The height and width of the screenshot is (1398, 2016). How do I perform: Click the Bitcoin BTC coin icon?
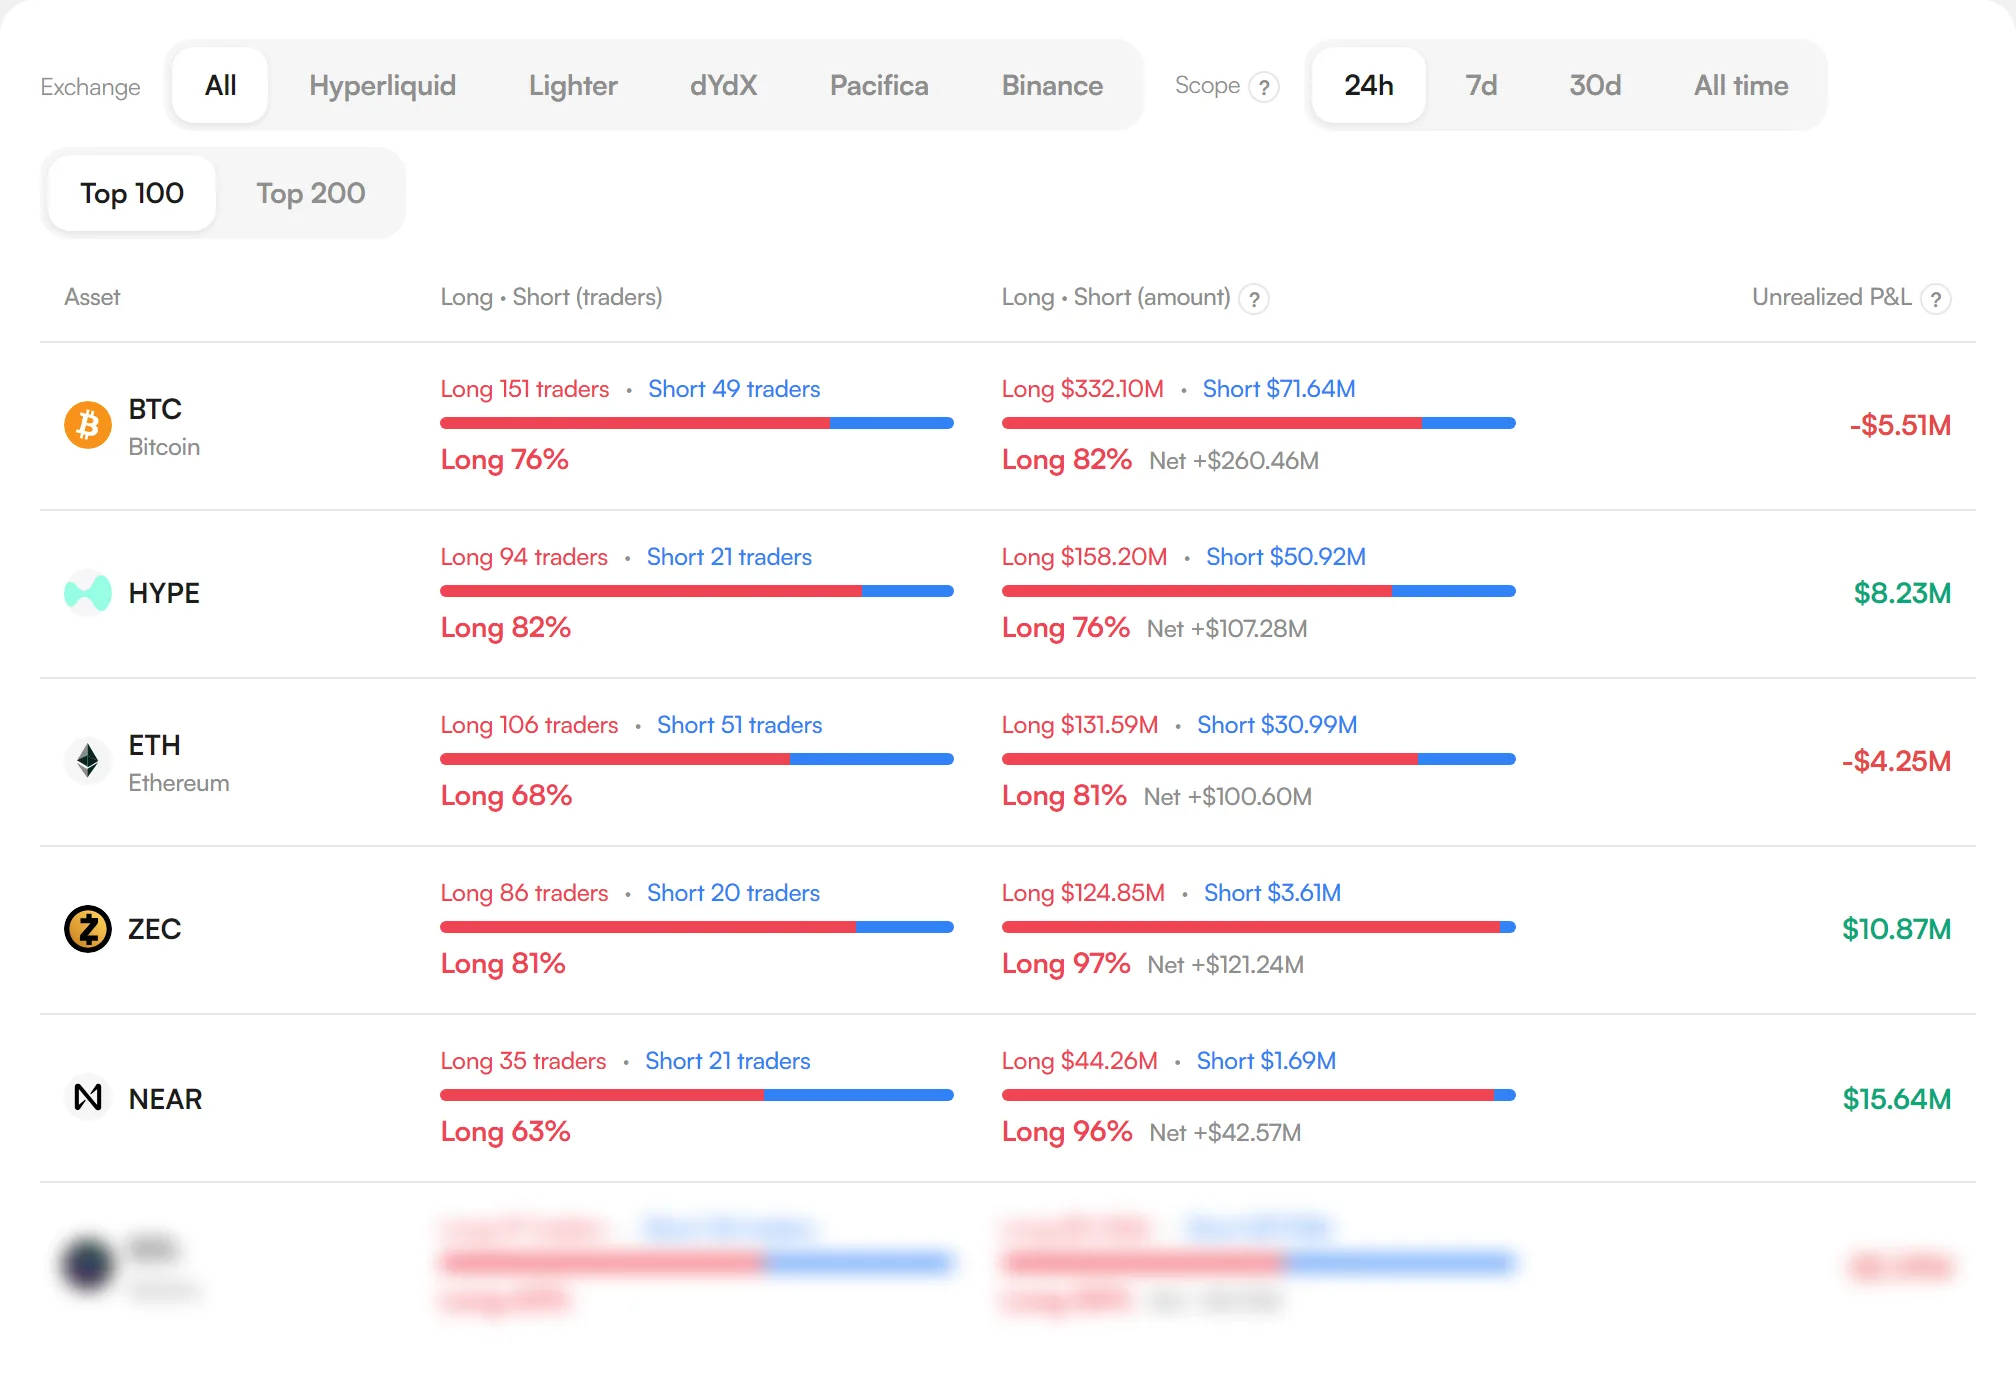tap(88, 425)
